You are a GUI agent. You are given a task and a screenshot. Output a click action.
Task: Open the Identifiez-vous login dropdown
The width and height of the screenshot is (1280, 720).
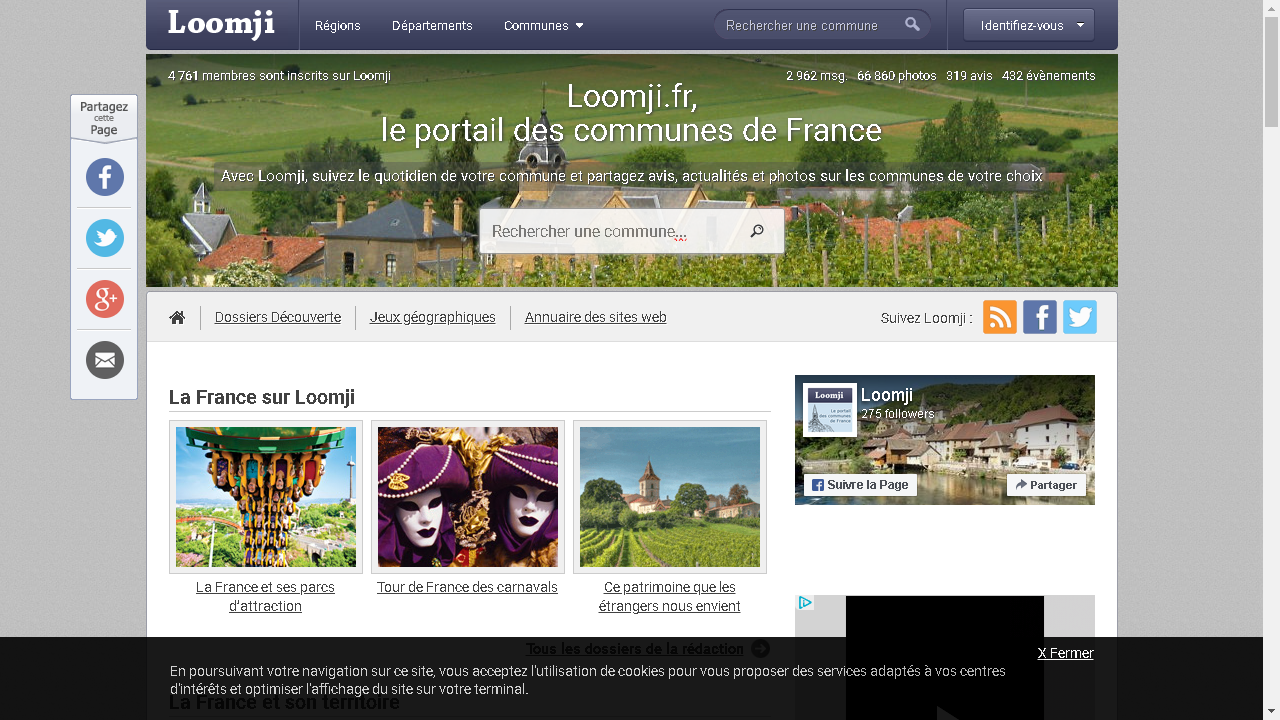pyautogui.click(x=1029, y=25)
